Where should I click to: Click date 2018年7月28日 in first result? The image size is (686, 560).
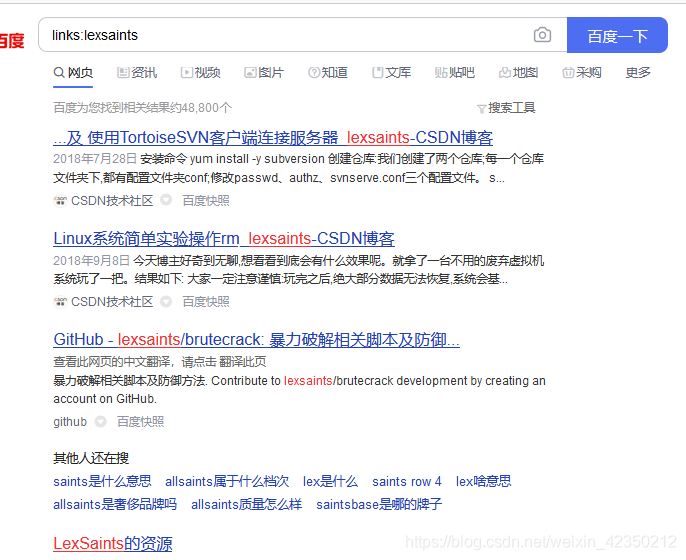(95, 158)
